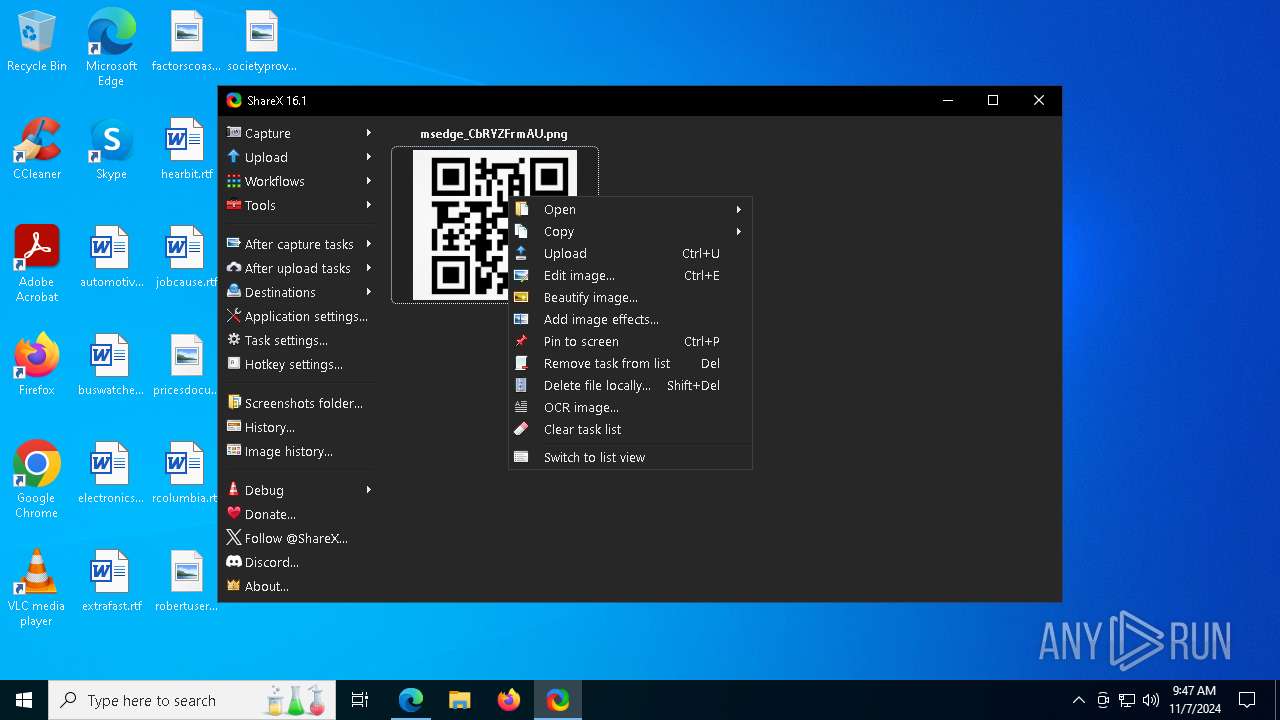1280x720 pixels.
Task: Open Hotkey settings... entry
Action: click(298, 364)
